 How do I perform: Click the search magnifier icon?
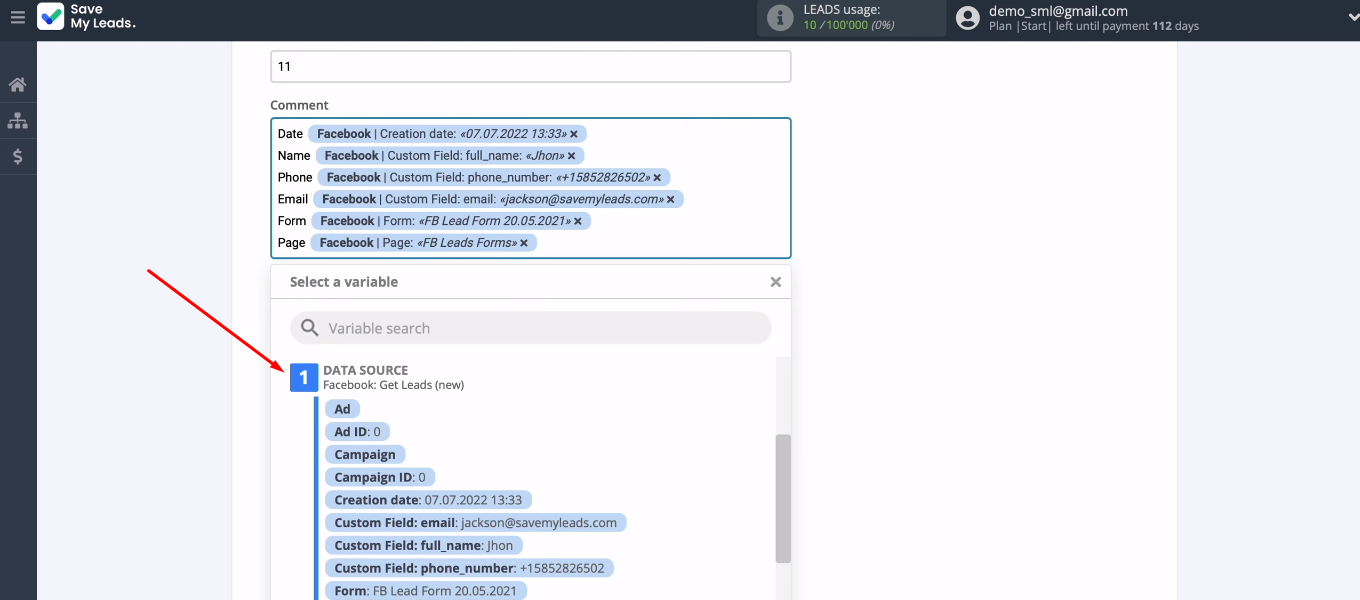pos(310,328)
